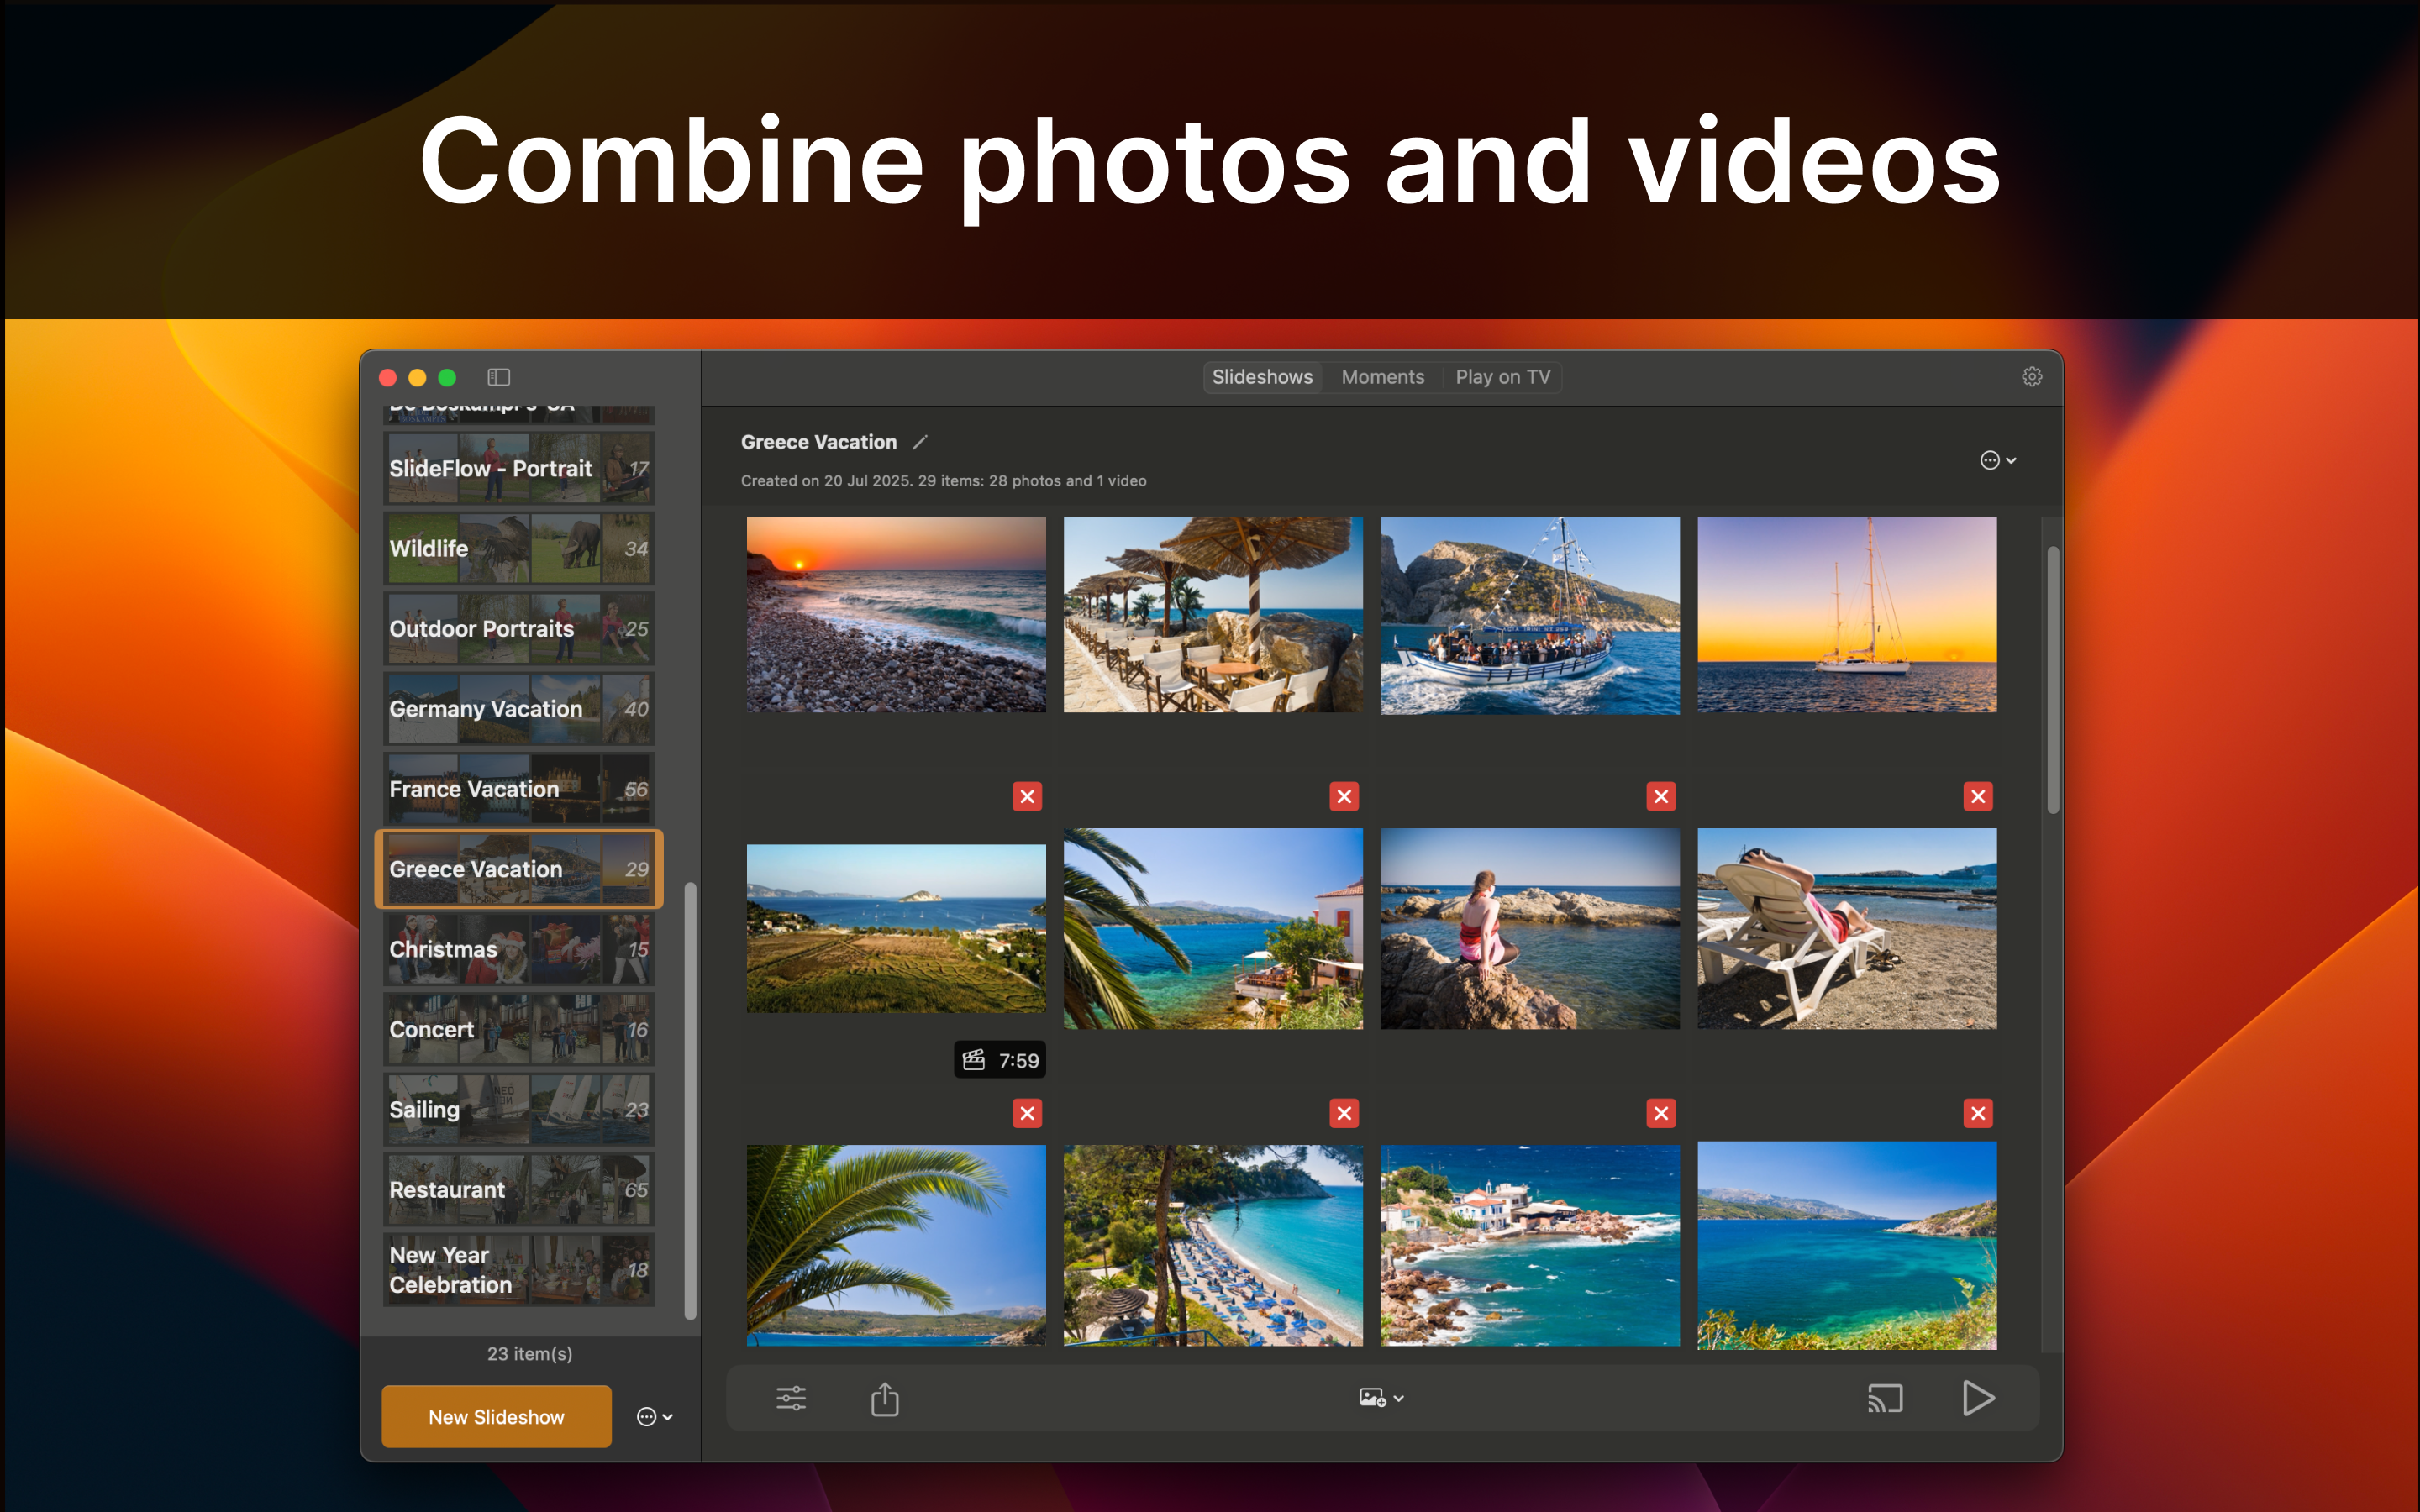Switch to the Moments tab

click(x=1383, y=377)
